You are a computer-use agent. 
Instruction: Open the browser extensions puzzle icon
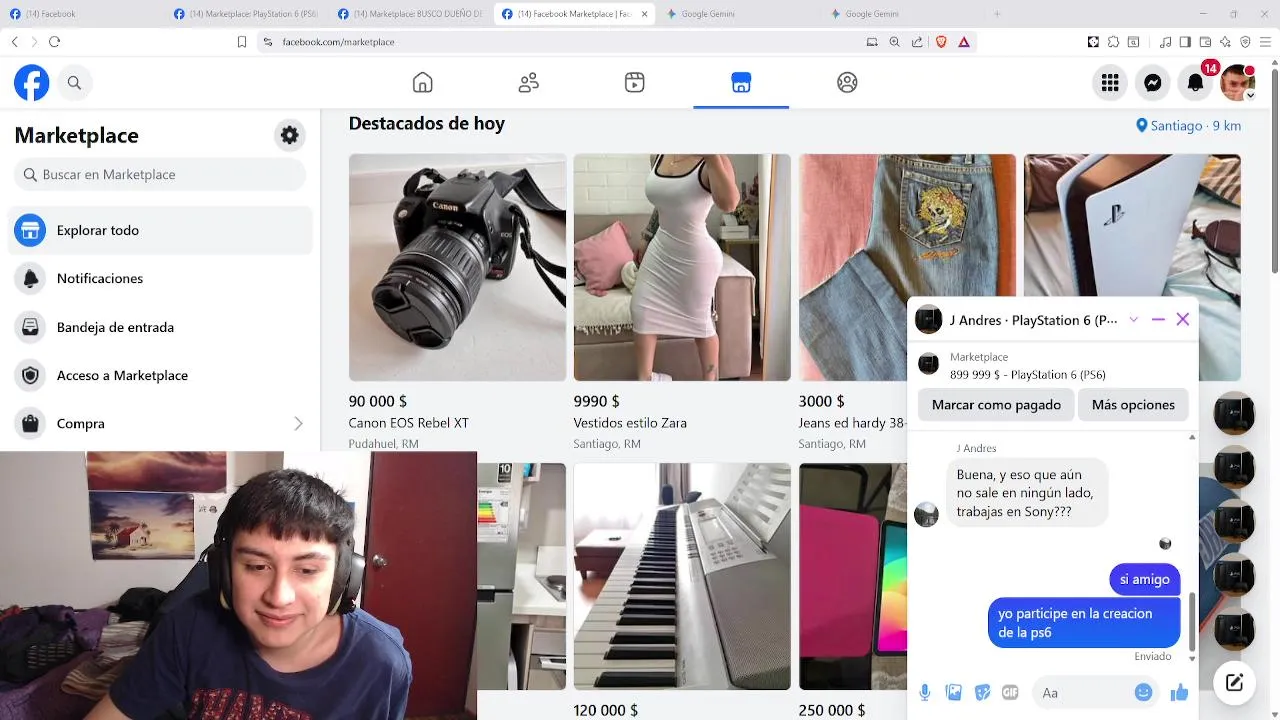click(x=1113, y=42)
